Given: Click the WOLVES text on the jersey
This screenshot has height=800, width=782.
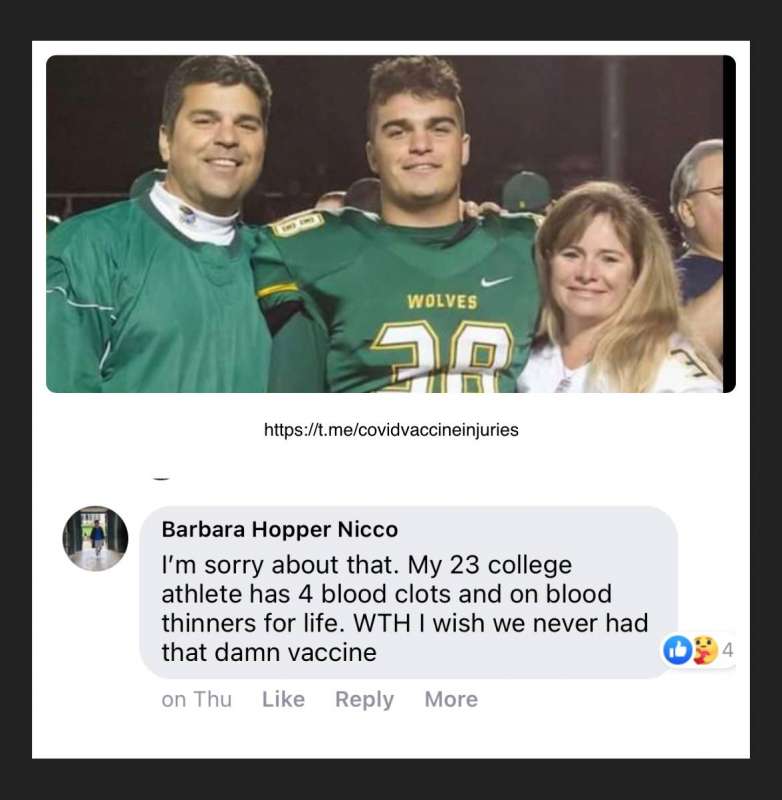Looking at the screenshot, I should pos(442,301).
